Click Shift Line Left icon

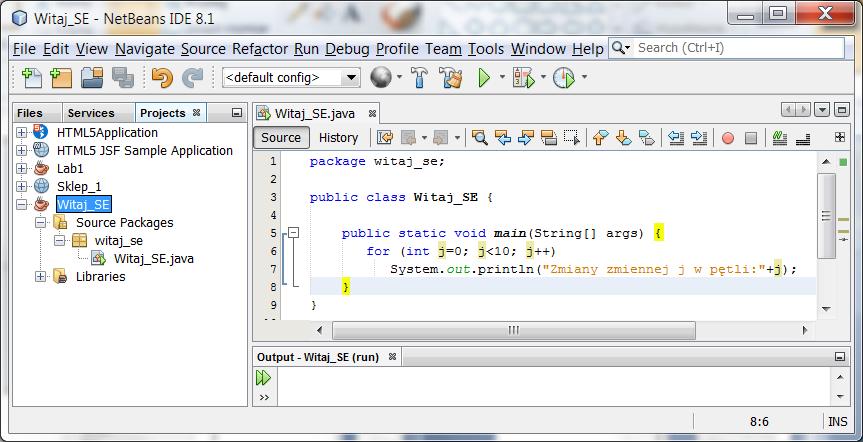[x=676, y=138]
